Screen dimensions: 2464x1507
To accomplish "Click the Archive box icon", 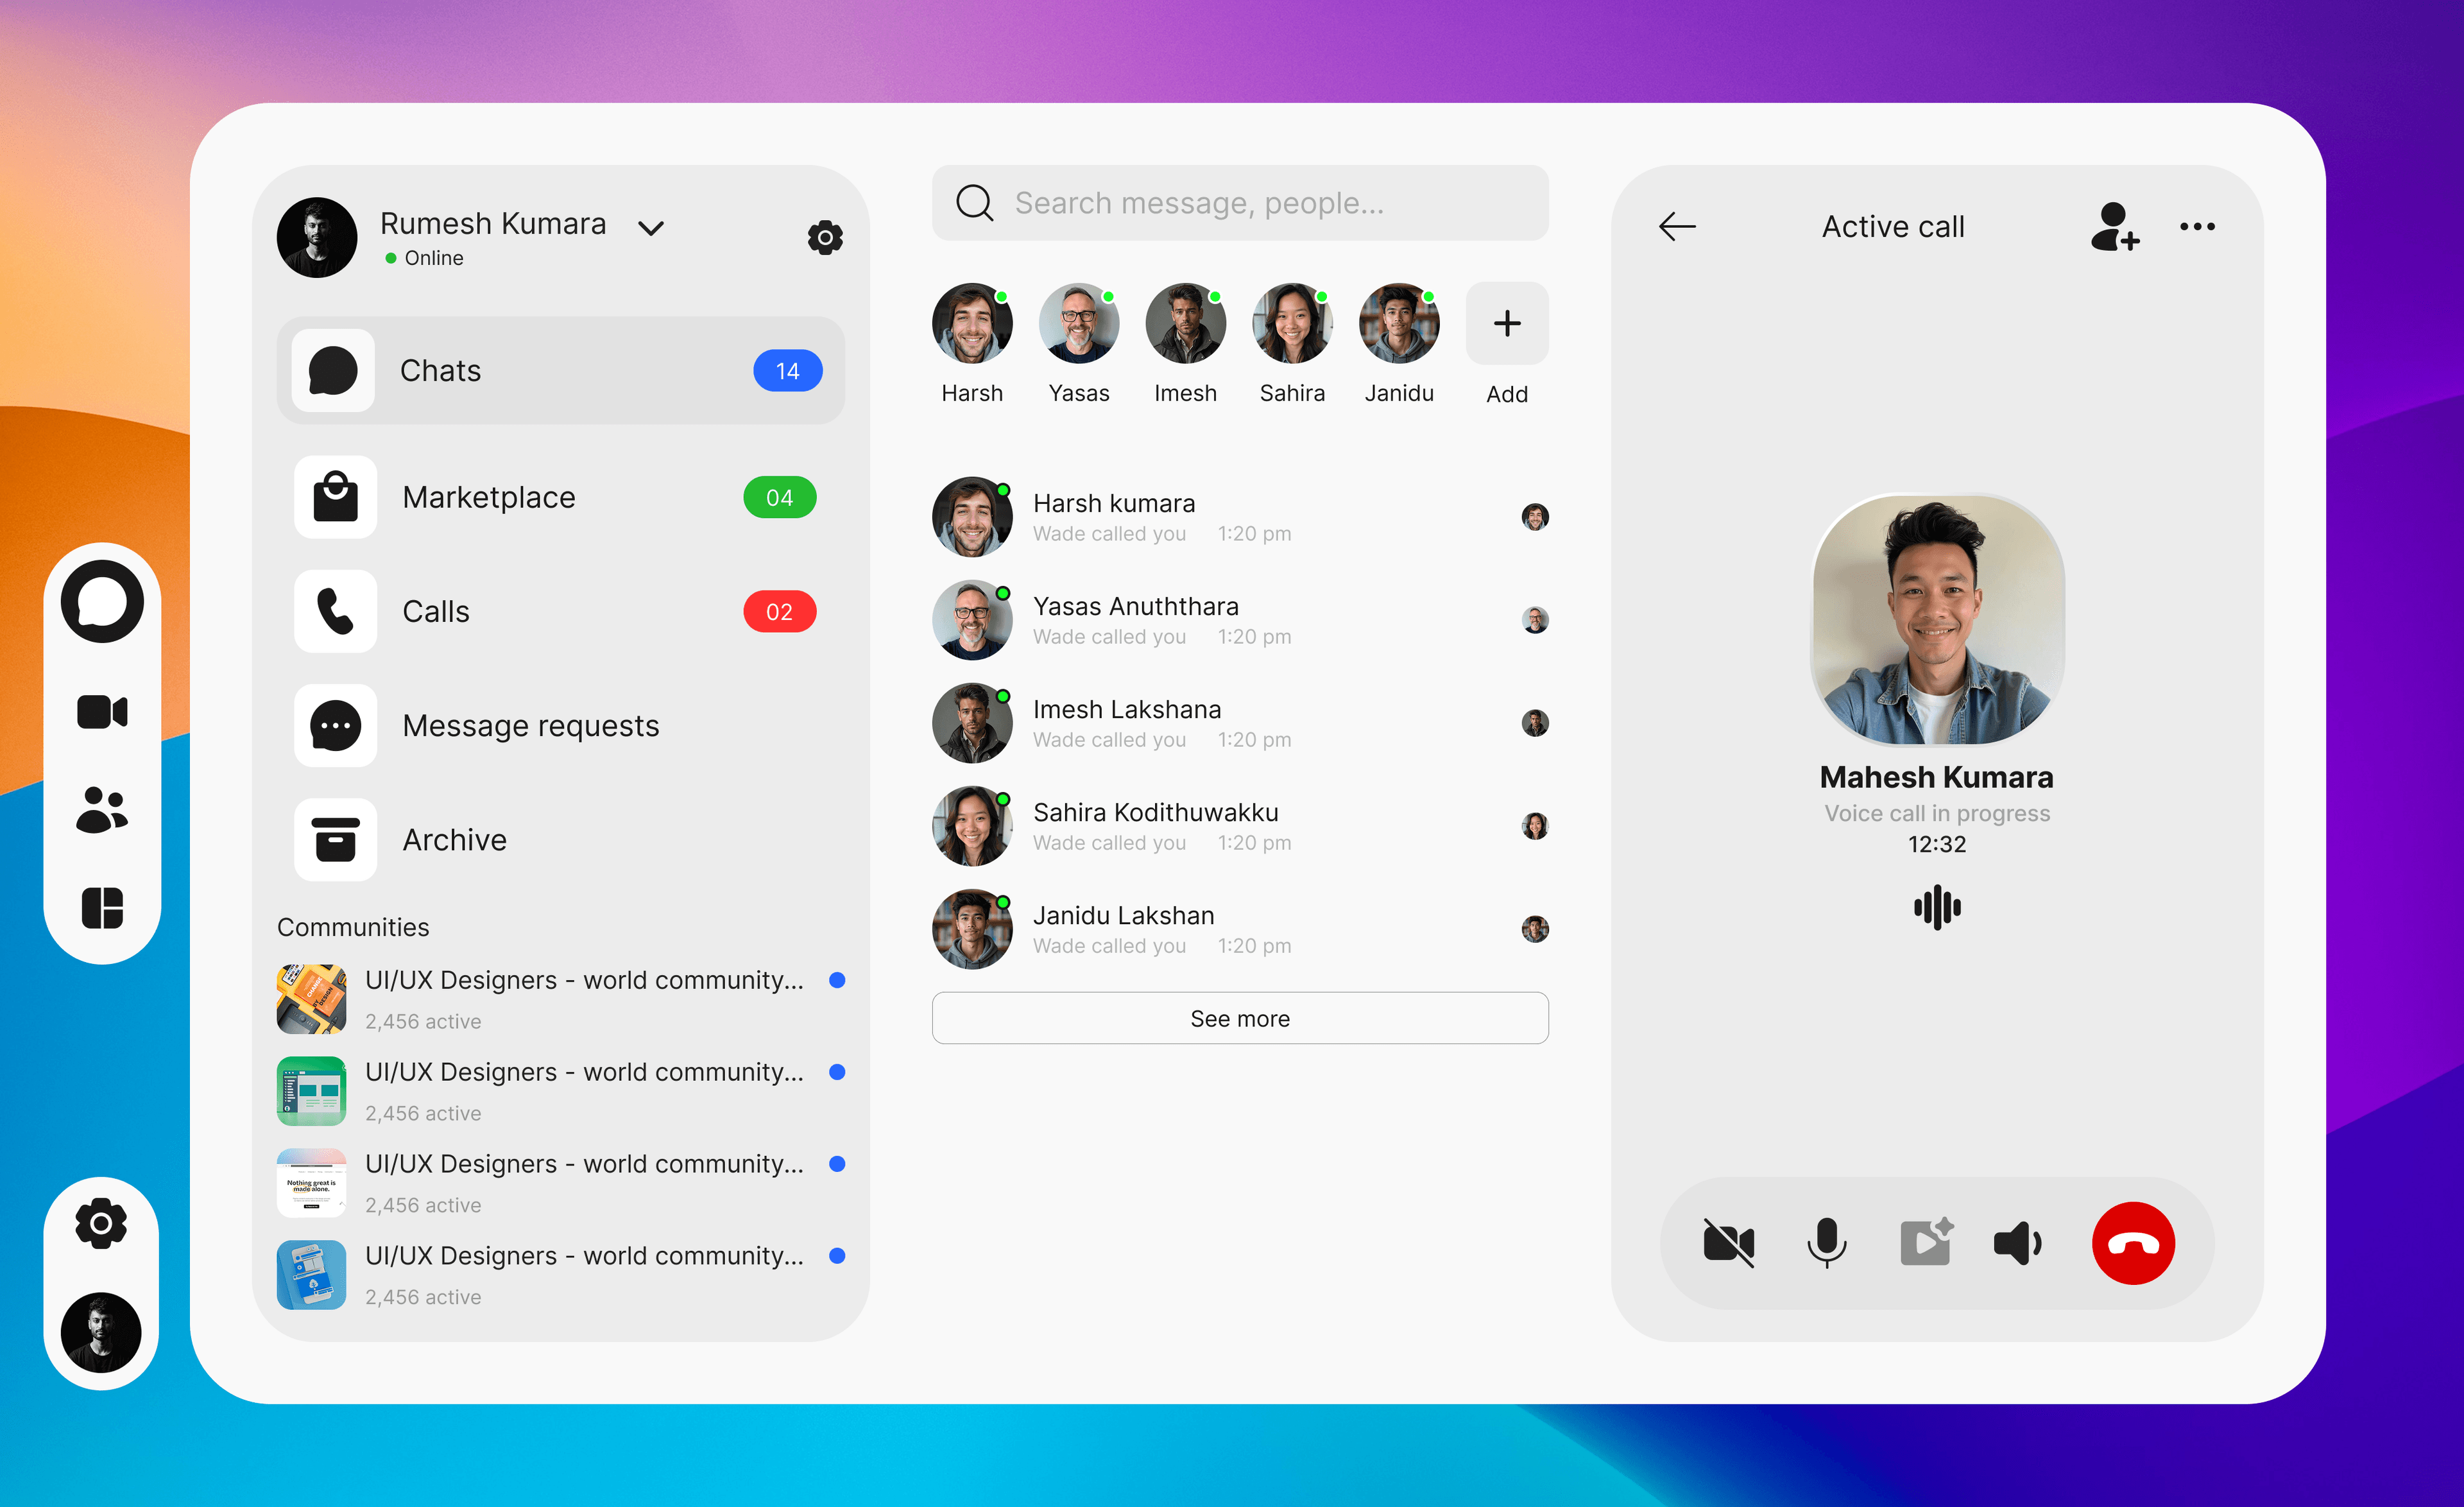I will 336,839.
